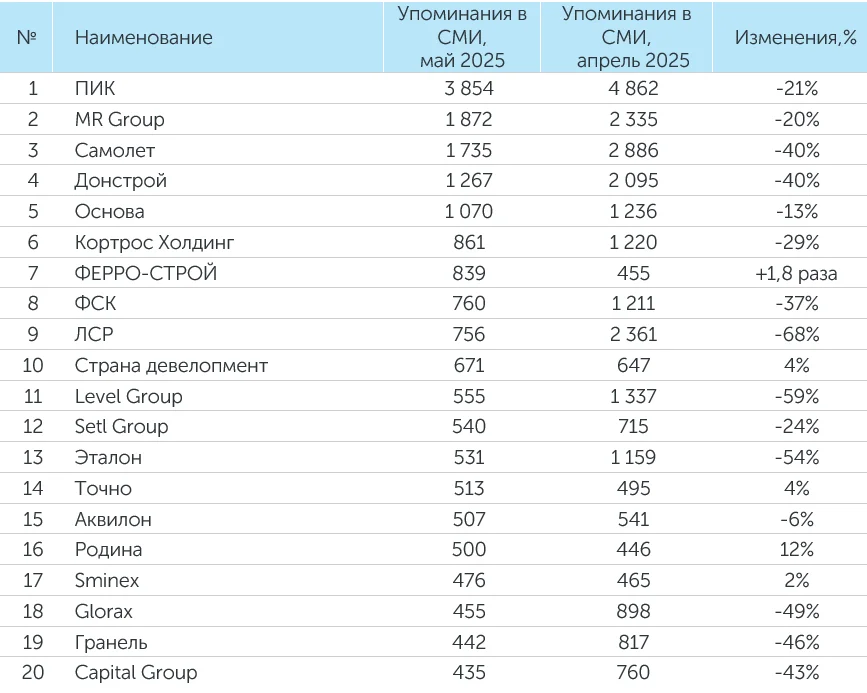Click the 12% change value for Родина
The width and height of the screenshot is (867, 693).
(796, 550)
